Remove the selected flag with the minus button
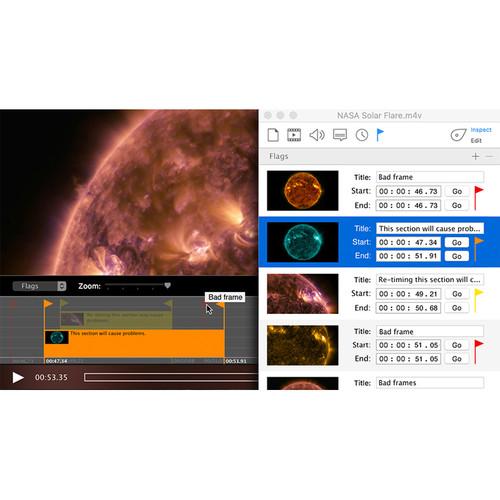Viewport: 500px width, 500px height. coord(489,156)
